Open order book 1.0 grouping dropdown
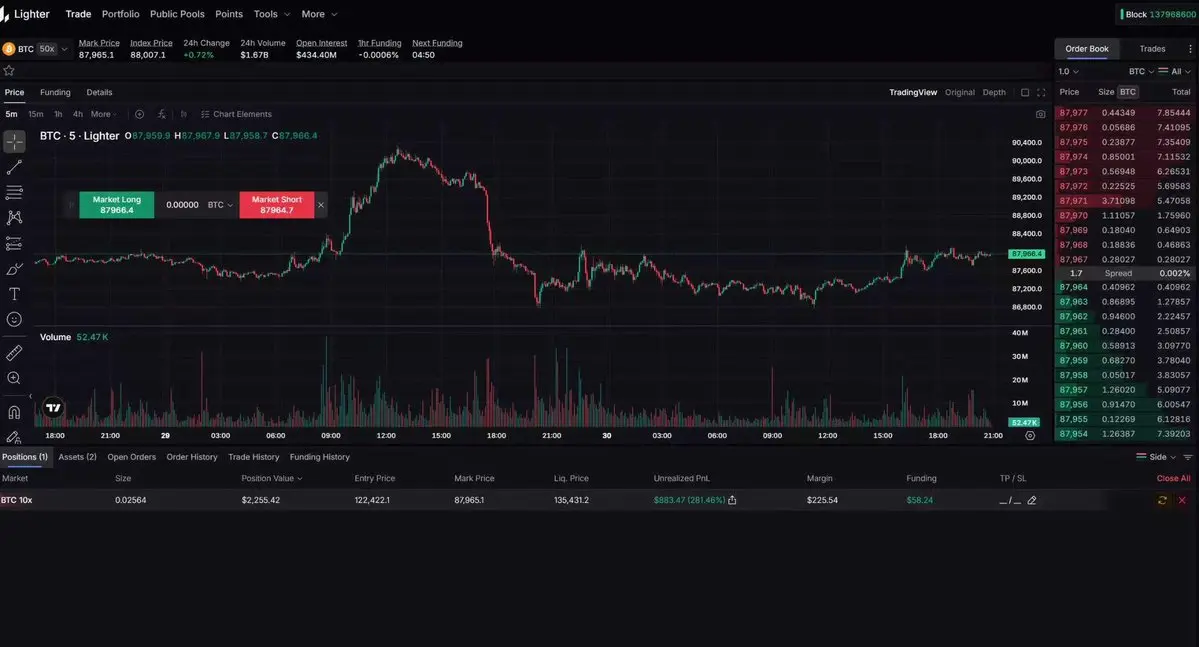 click(1068, 71)
